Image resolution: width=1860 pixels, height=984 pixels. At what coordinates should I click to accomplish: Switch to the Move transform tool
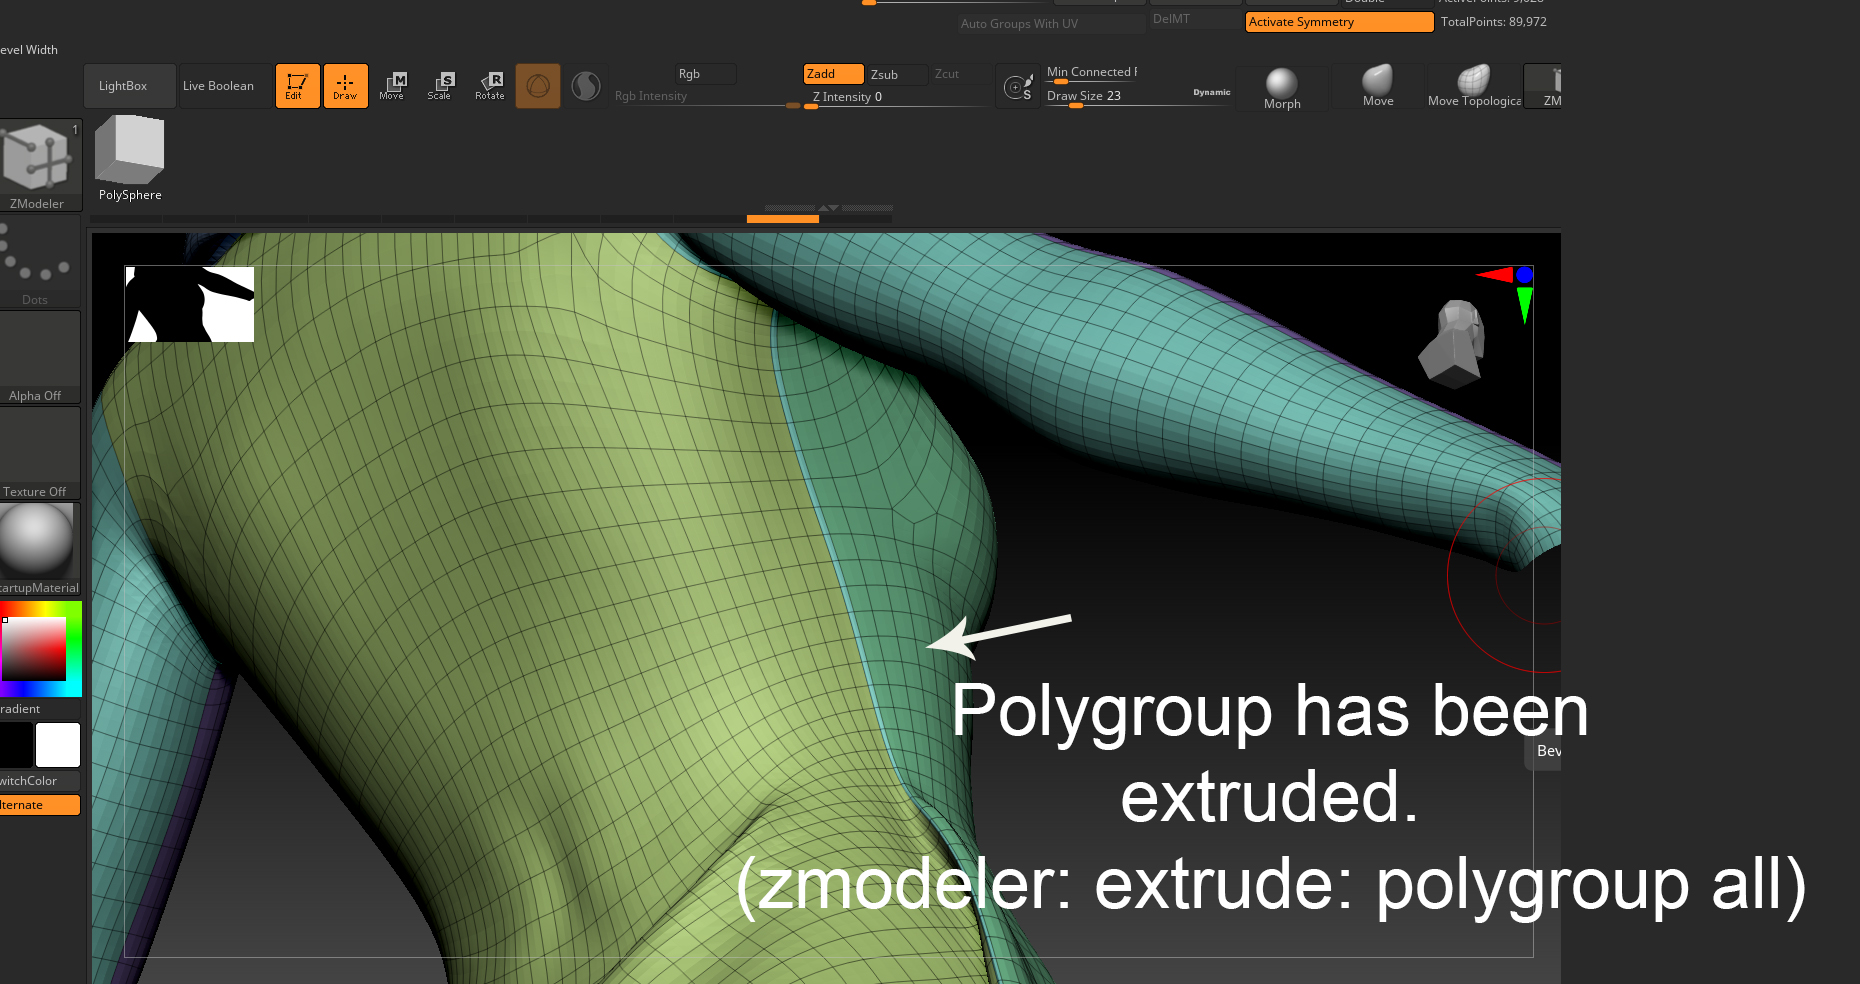(392, 86)
